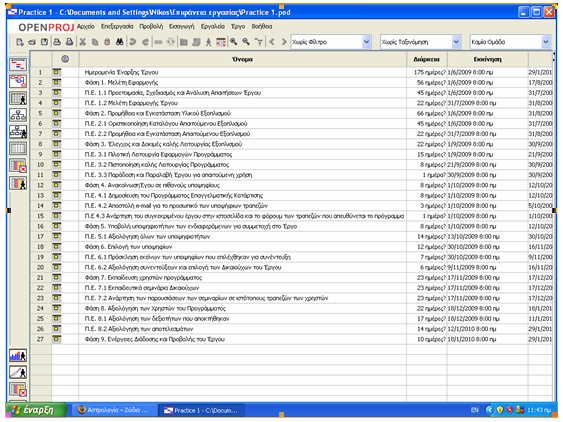The image size is (563, 422).
Task: Click the Windows 'έναρξη' Start button
Action: pyautogui.click(x=36, y=410)
